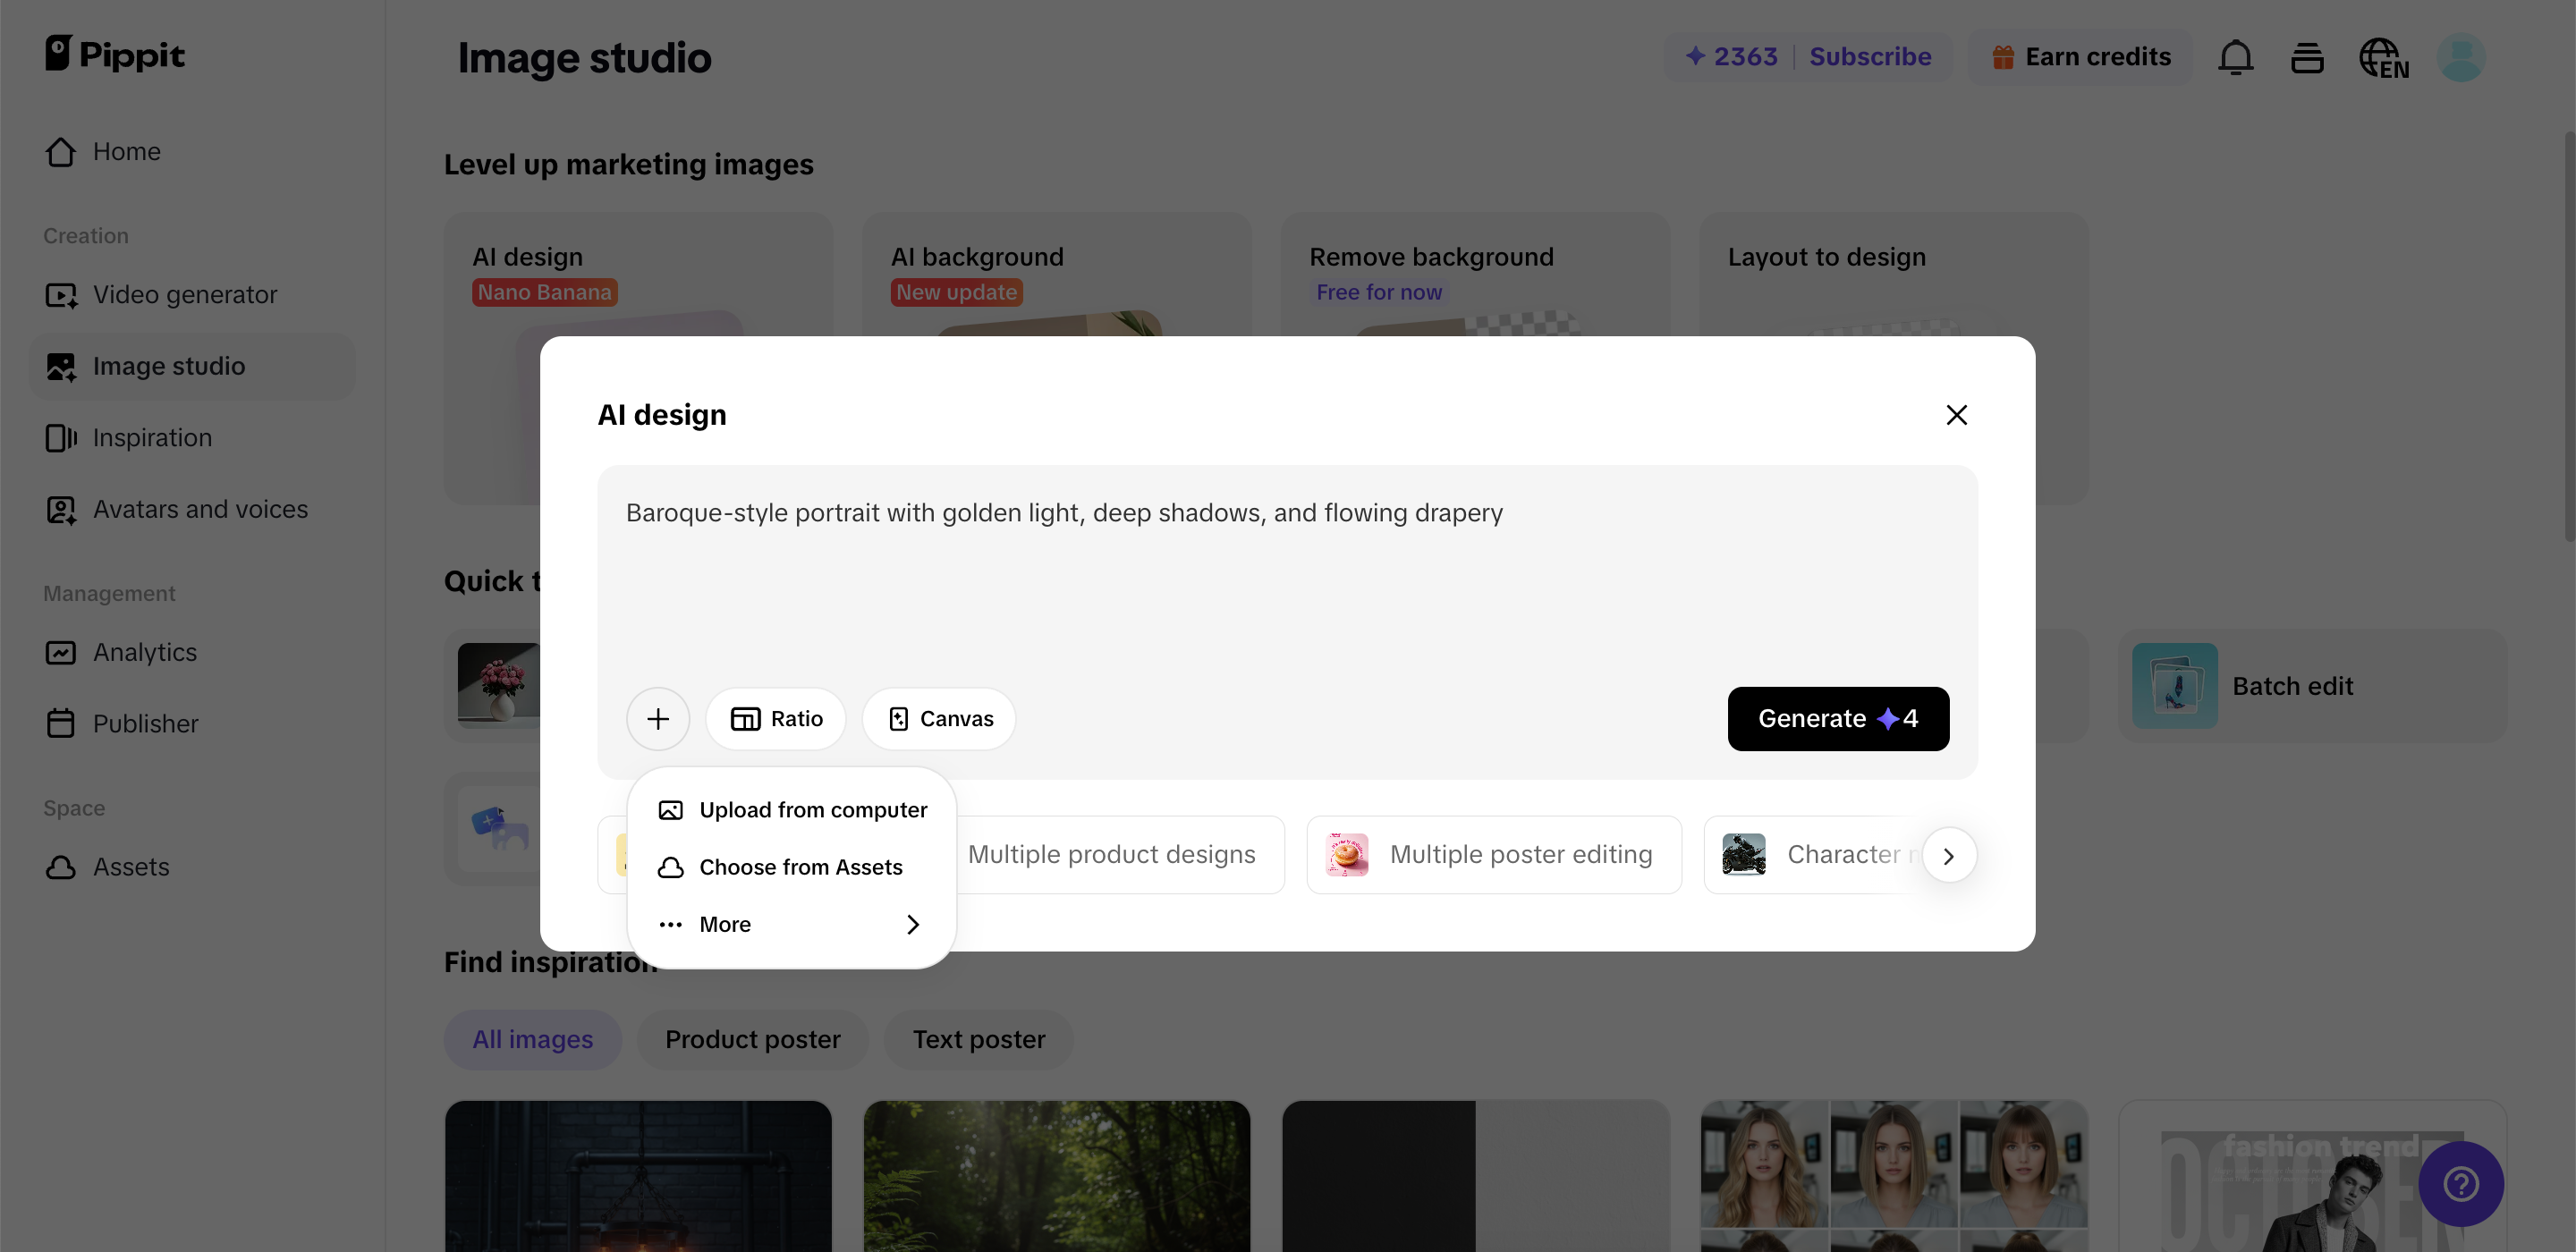The image size is (2576, 1252).
Task: Open the notifications bell
Action: coord(2235,57)
